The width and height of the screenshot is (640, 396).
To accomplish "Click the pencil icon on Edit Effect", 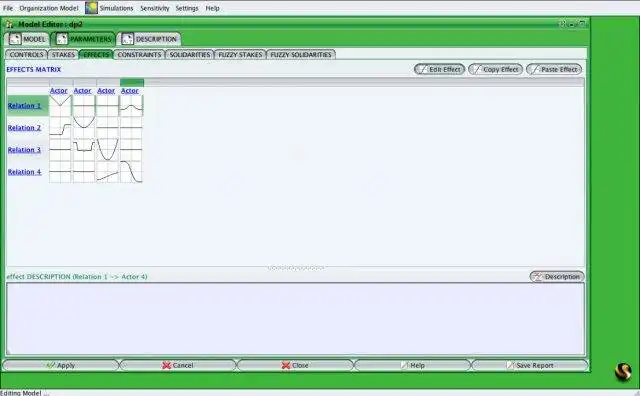I will (x=422, y=69).
